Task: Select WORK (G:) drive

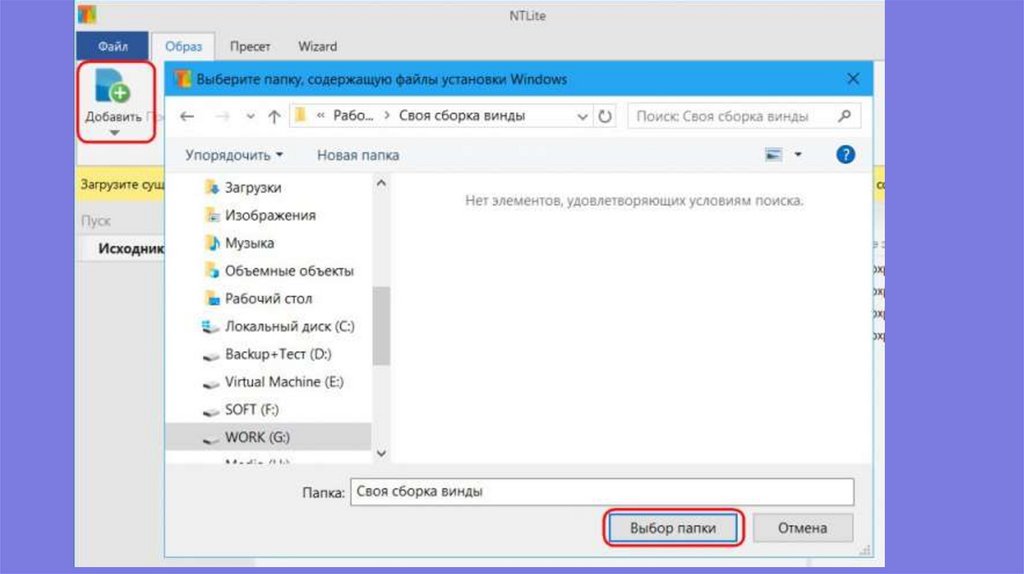Action: point(268,437)
